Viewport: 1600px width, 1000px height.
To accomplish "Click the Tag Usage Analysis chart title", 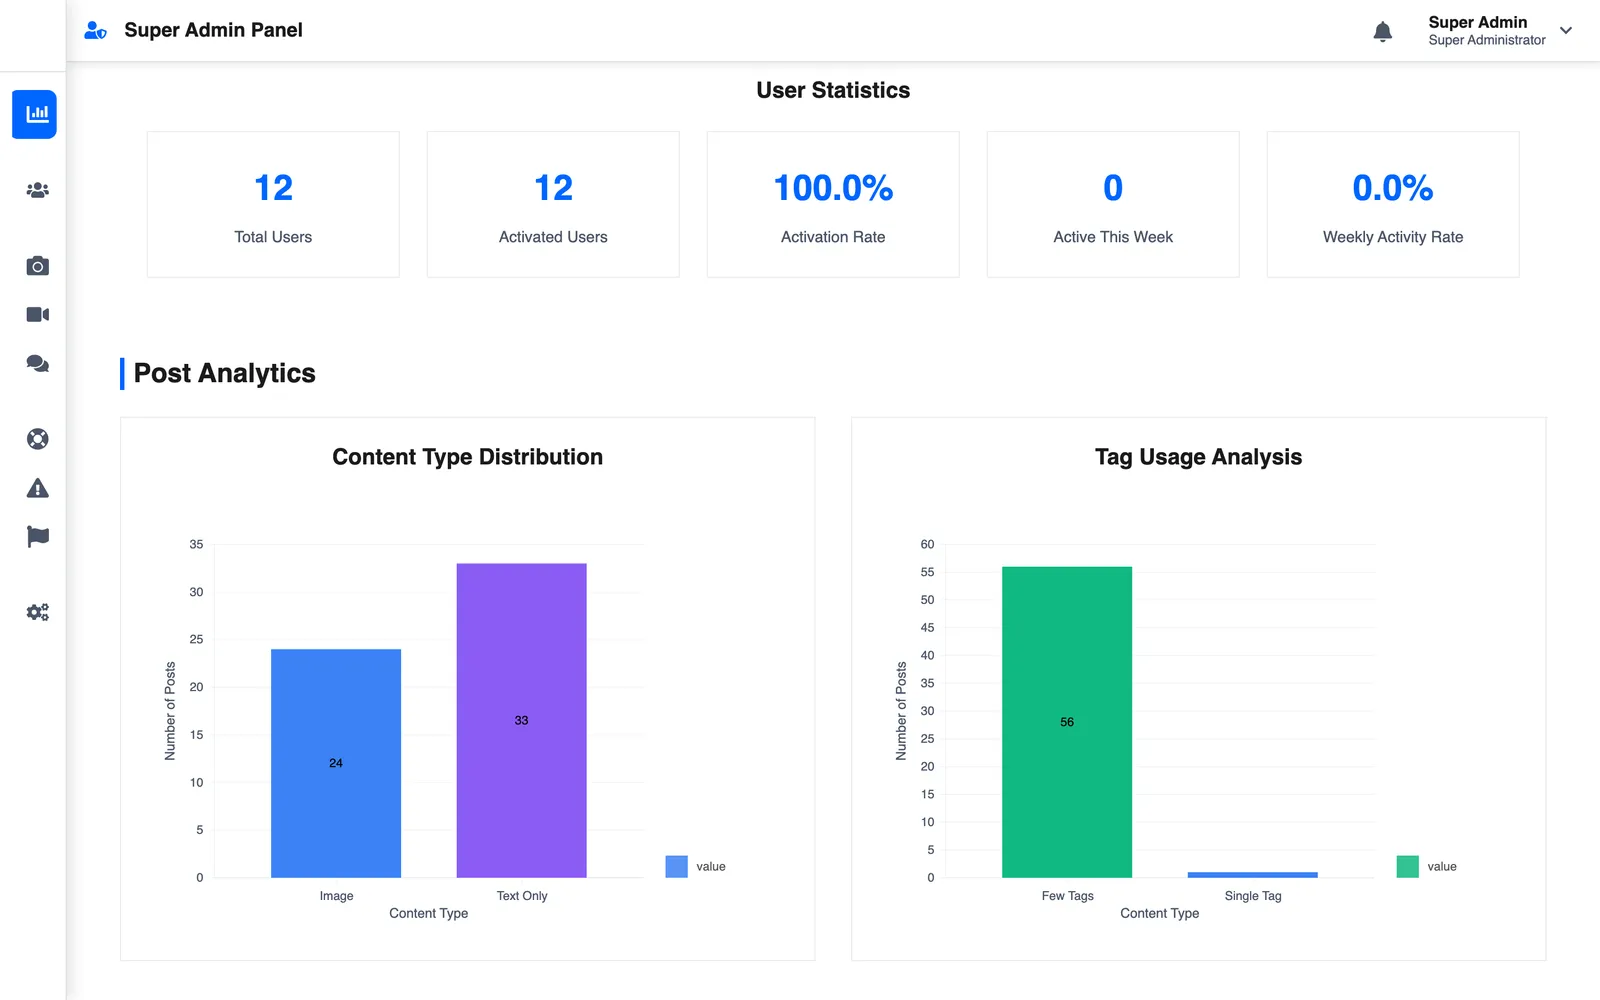I will (1198, 457).
